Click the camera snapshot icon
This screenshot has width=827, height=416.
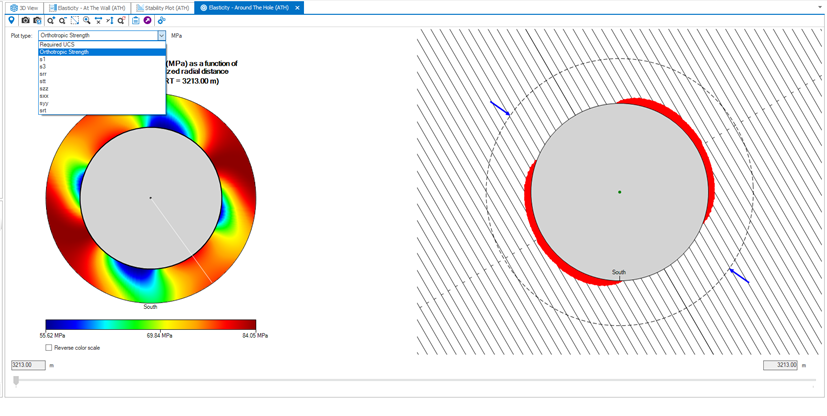[x=26, y=20]
